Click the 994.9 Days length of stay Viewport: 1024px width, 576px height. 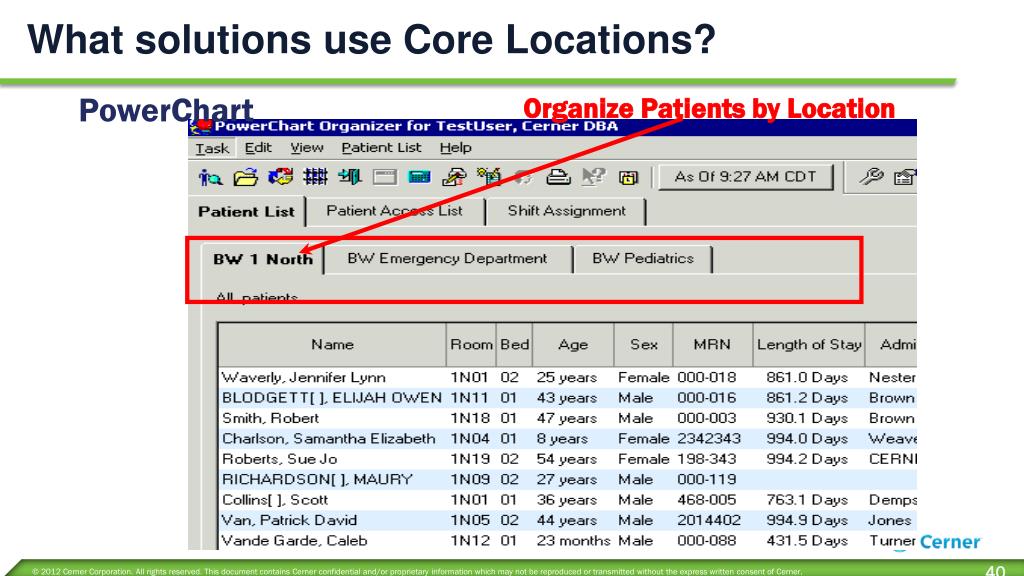pos(807,520)
